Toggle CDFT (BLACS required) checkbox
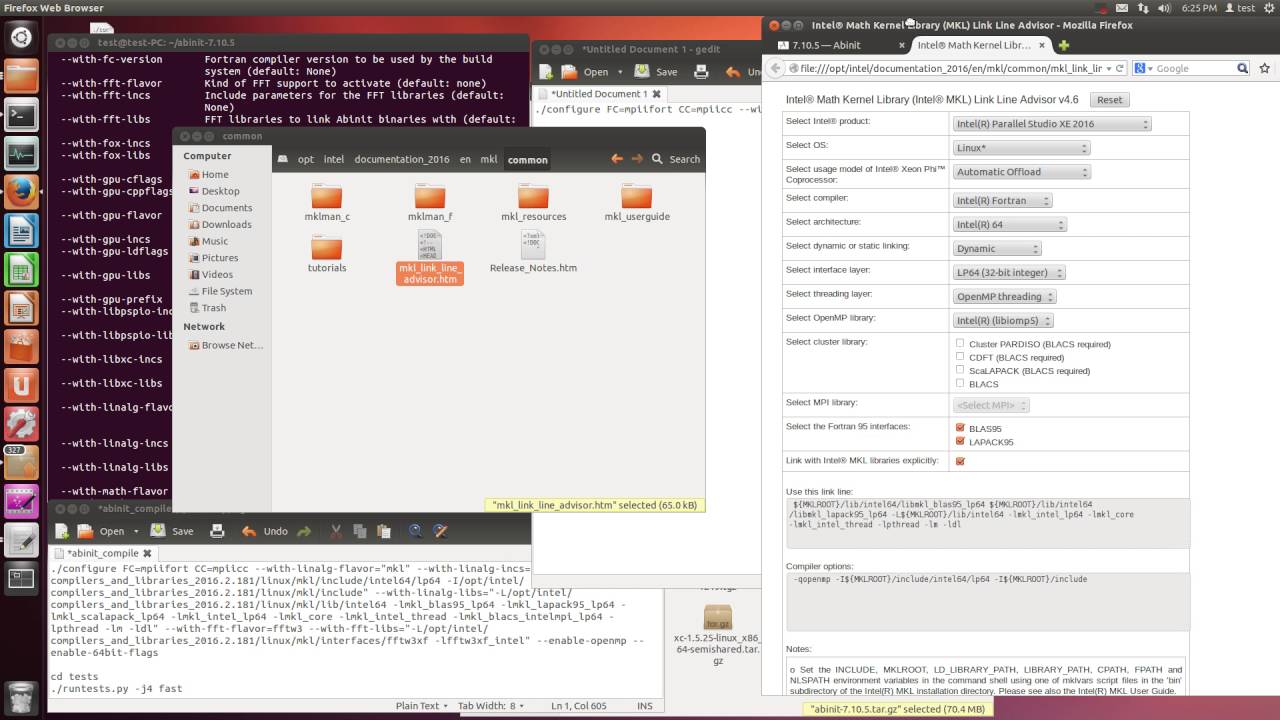The image size is (1280, 720). [x=960, y=356]
